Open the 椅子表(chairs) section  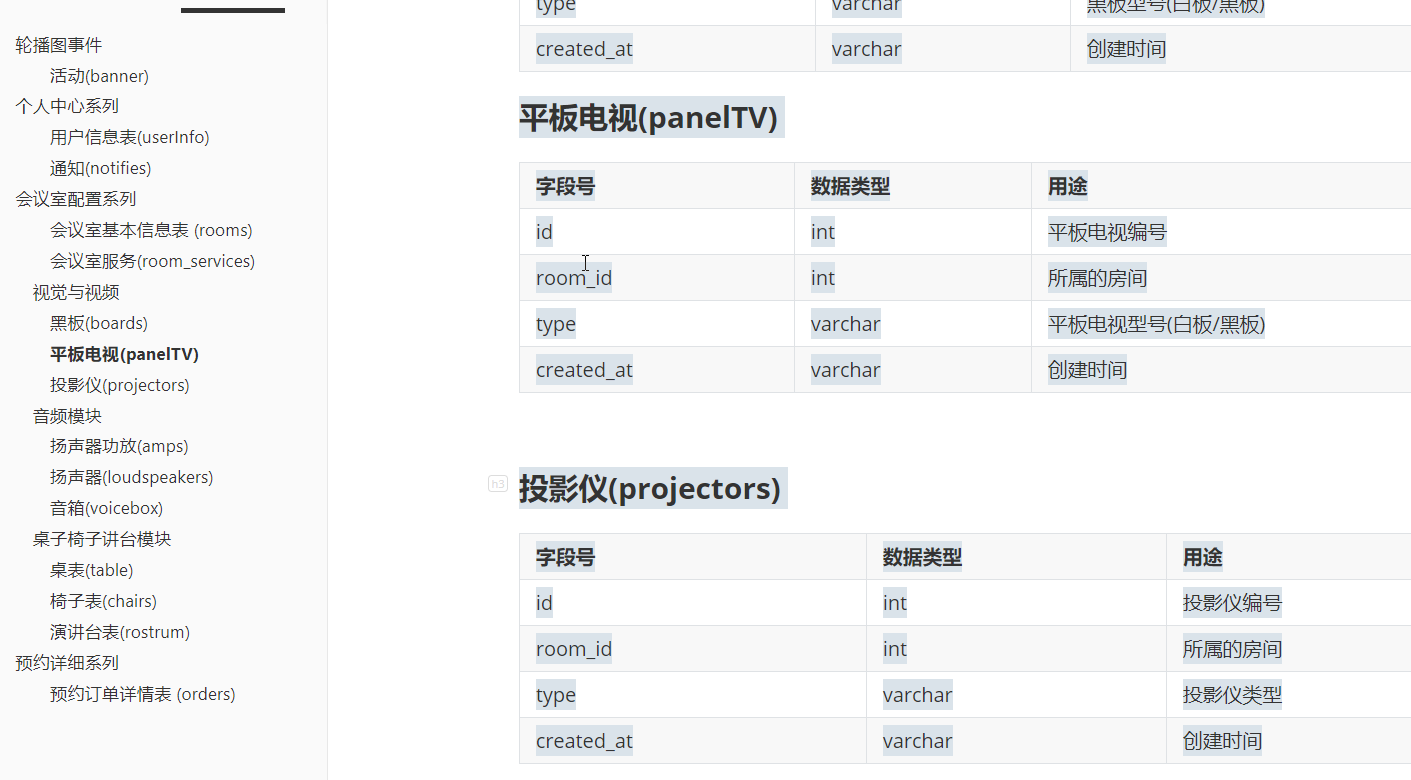[x=105, y=600]
